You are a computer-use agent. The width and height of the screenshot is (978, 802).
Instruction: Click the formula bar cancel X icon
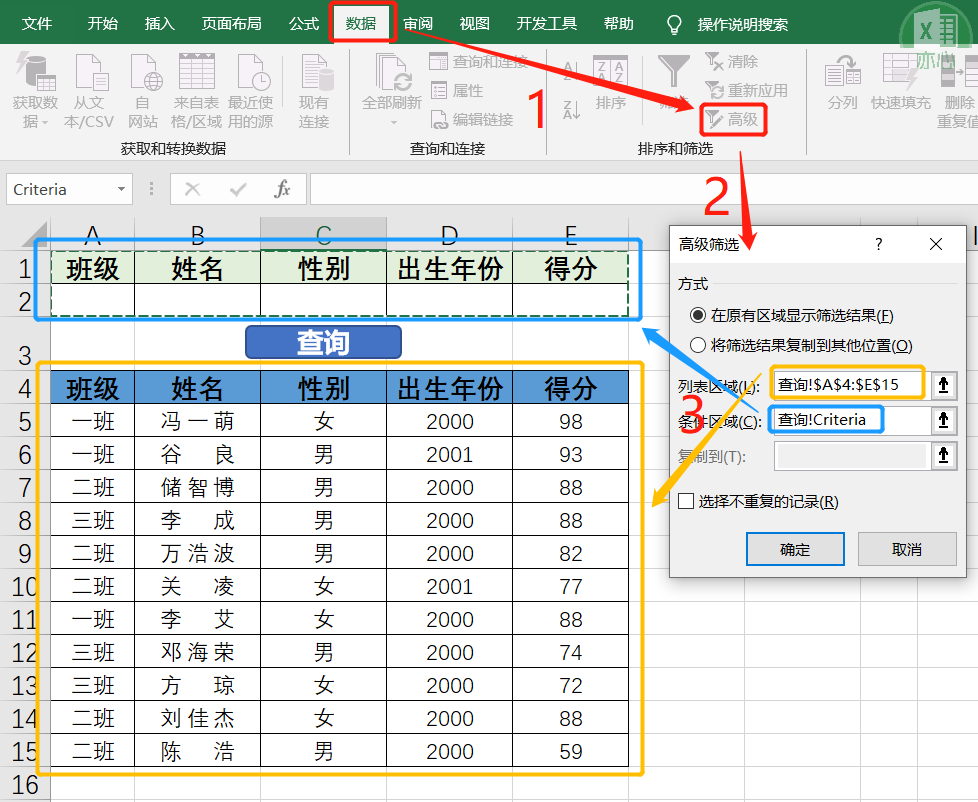[x=192, y=189]
